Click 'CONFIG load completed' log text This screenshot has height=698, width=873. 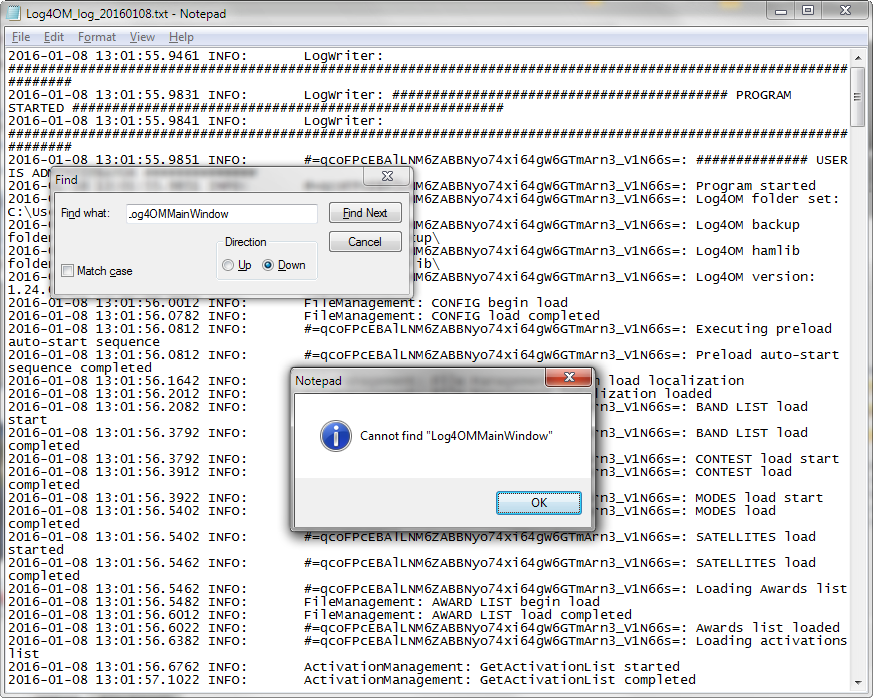516,316
